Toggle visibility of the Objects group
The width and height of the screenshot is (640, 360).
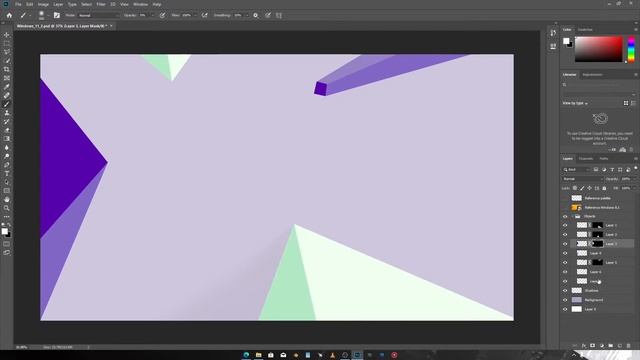point(565,216)
